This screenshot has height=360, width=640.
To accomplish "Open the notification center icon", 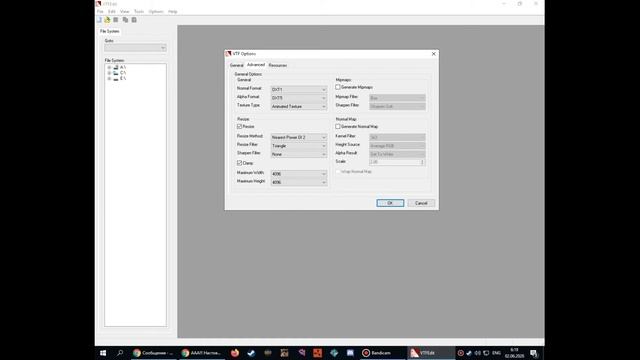I will click(534, 353).
